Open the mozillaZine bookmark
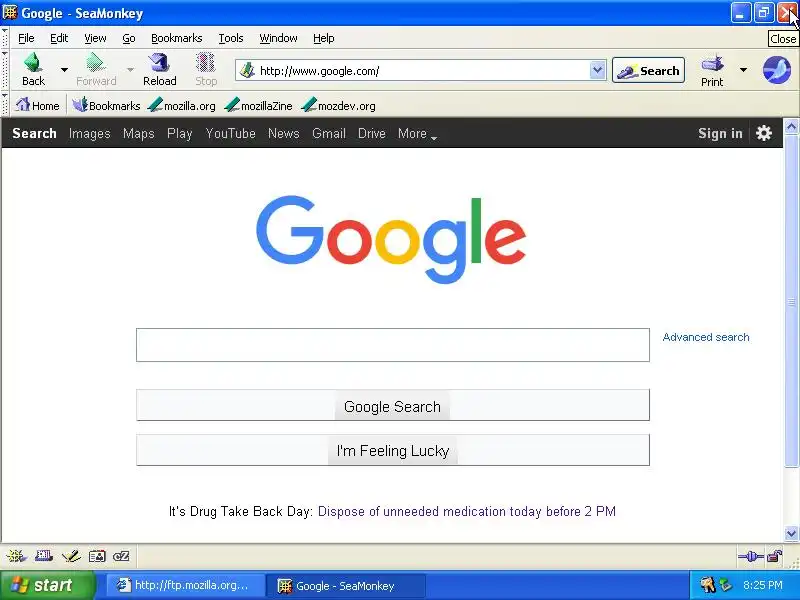The width and height of the screenshot is (800, 600). 259,106
